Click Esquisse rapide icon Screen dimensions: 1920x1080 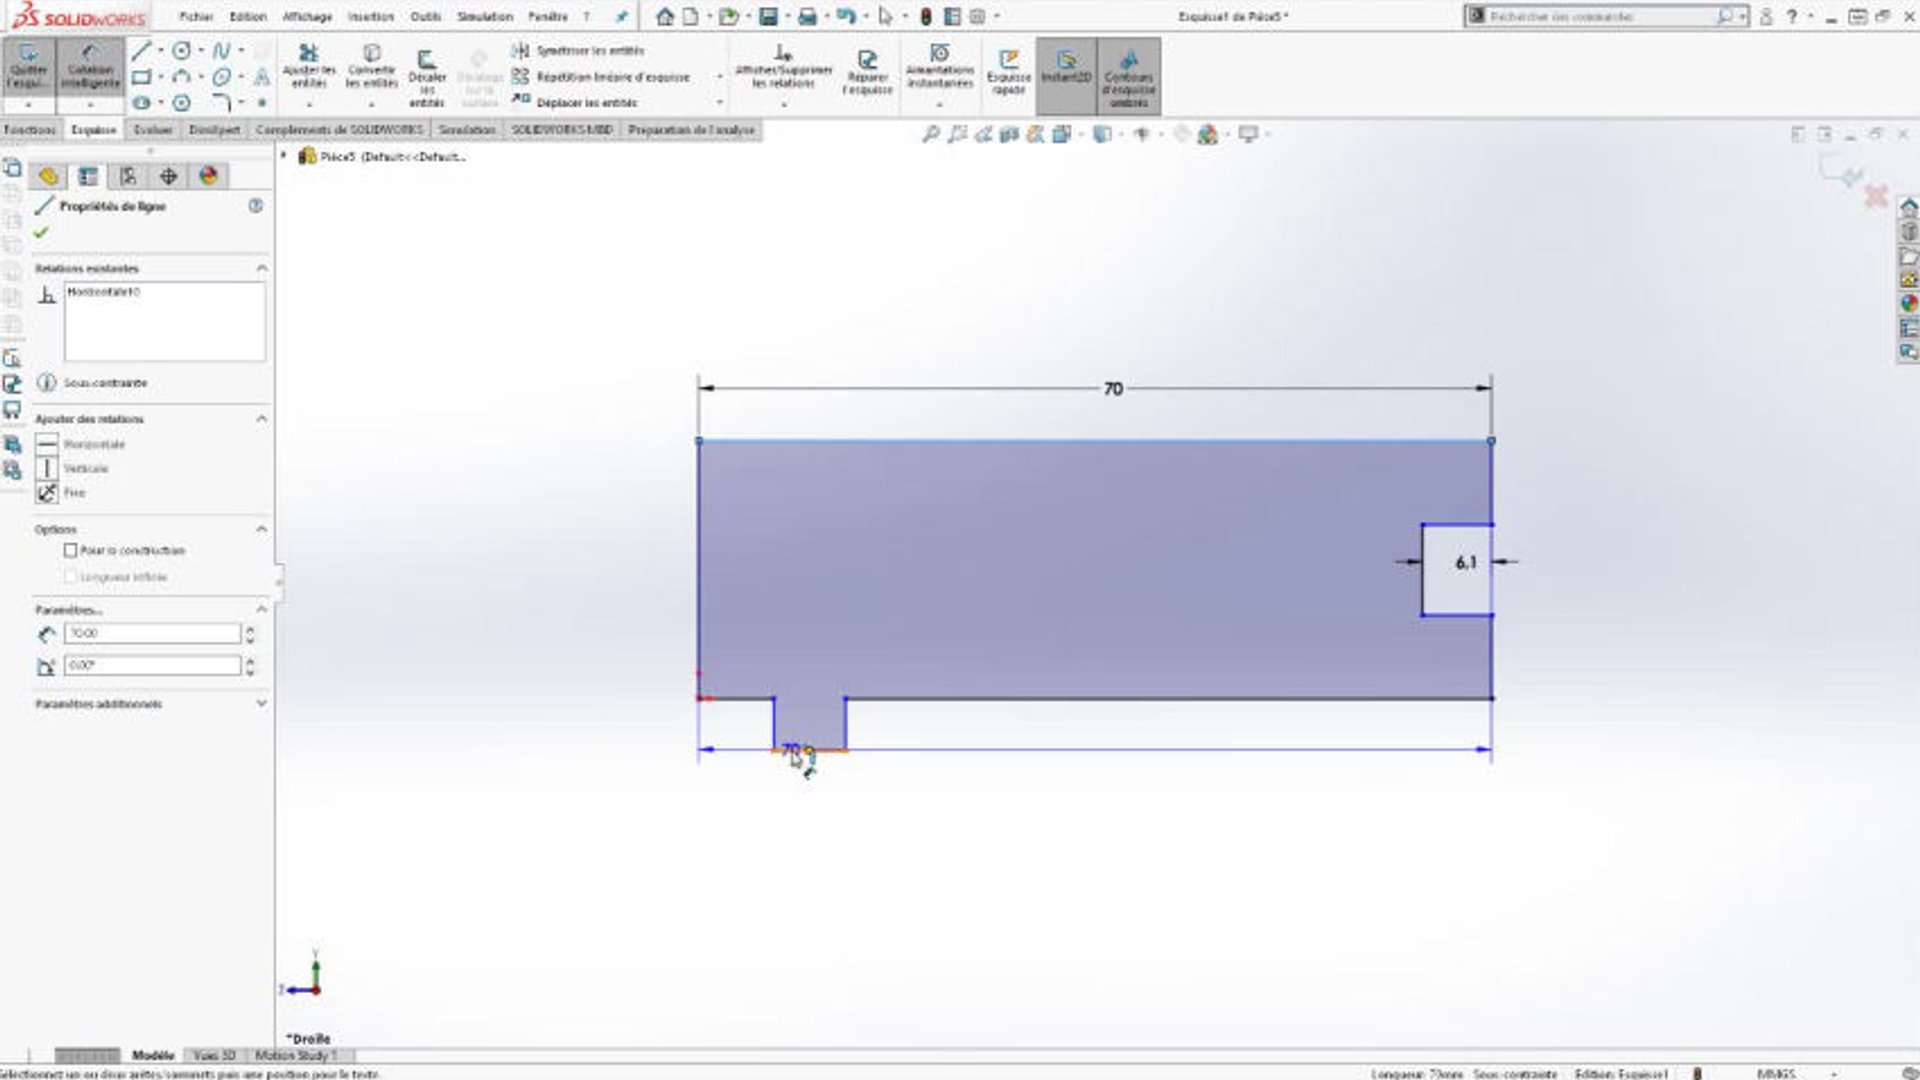point(1008,72)
